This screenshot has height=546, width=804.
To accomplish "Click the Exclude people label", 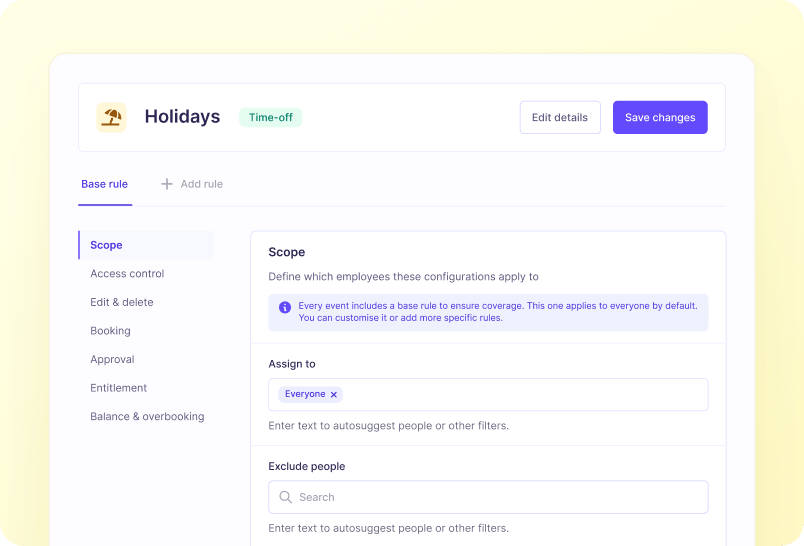I will coord(307,467).
